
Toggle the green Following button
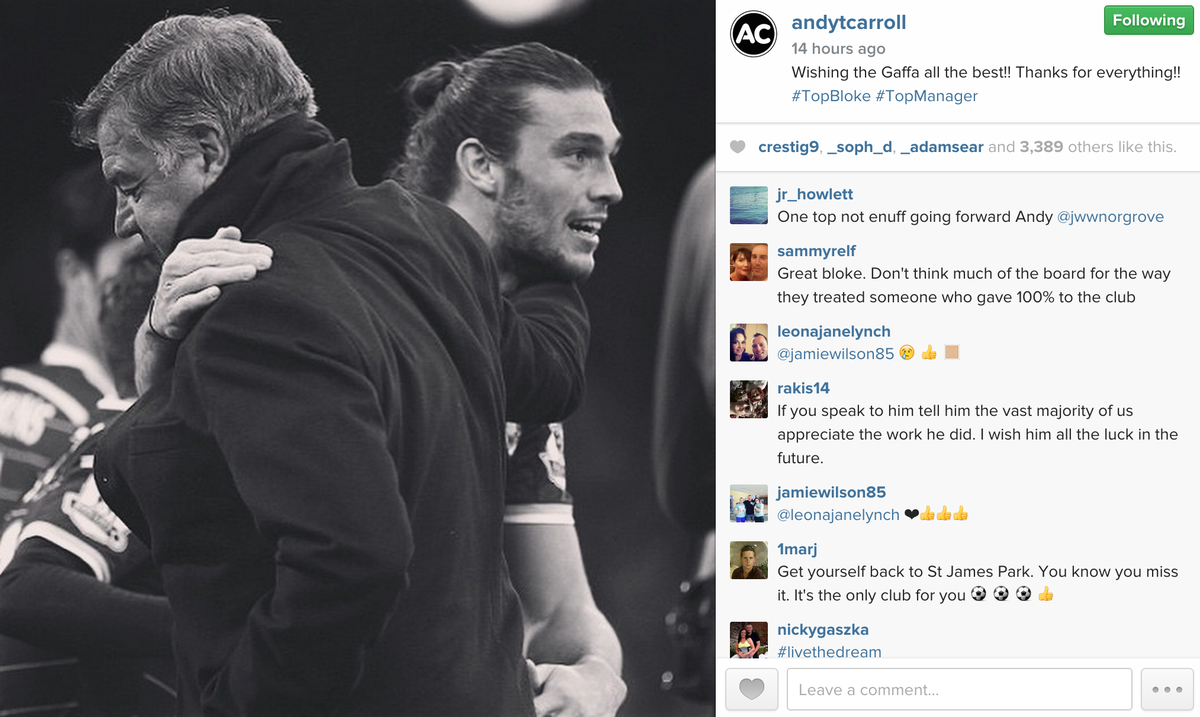pyautogui.click(x=1148, y=21)
